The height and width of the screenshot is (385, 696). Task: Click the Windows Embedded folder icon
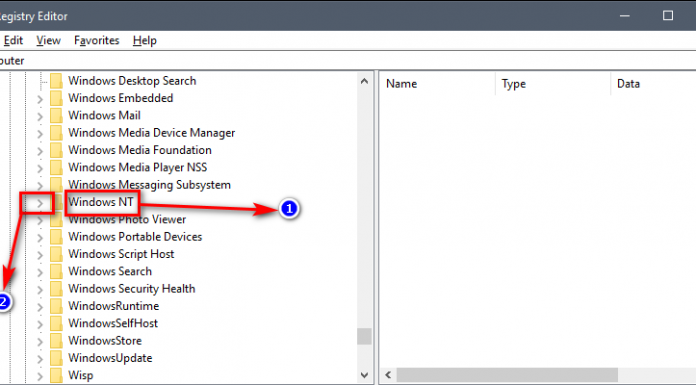[x=56, y=99]
